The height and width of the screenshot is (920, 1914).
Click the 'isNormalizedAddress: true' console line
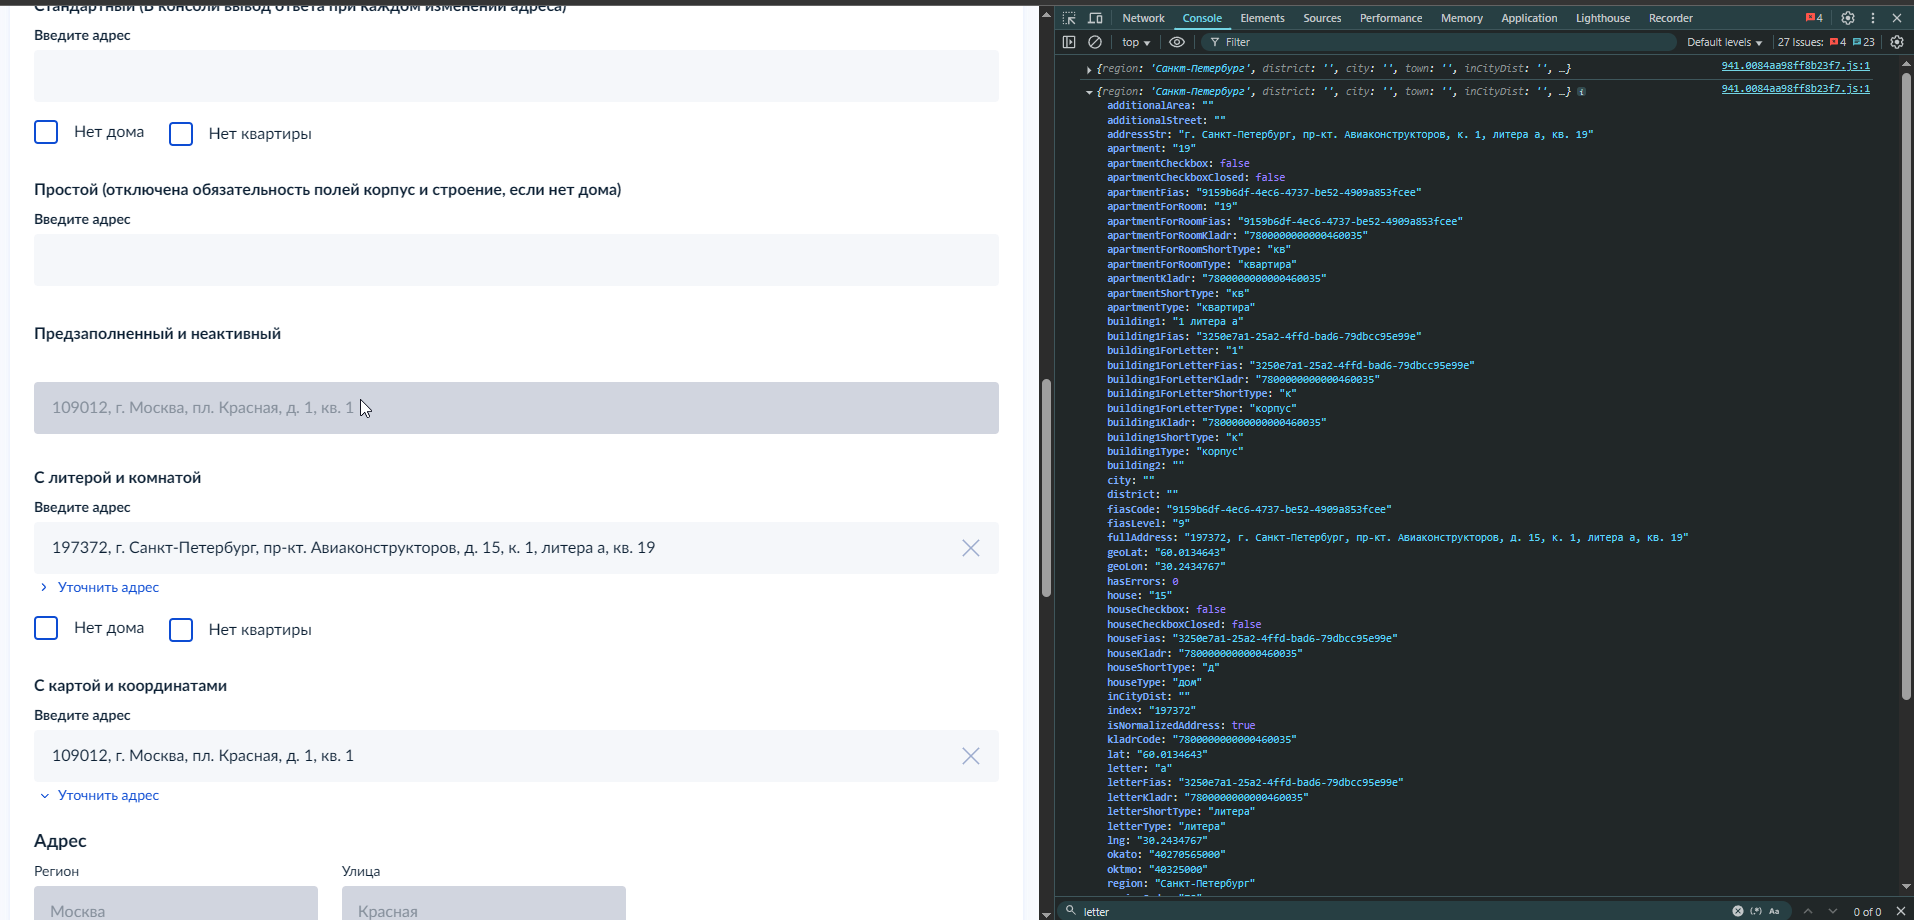(x=1181, y=725)
